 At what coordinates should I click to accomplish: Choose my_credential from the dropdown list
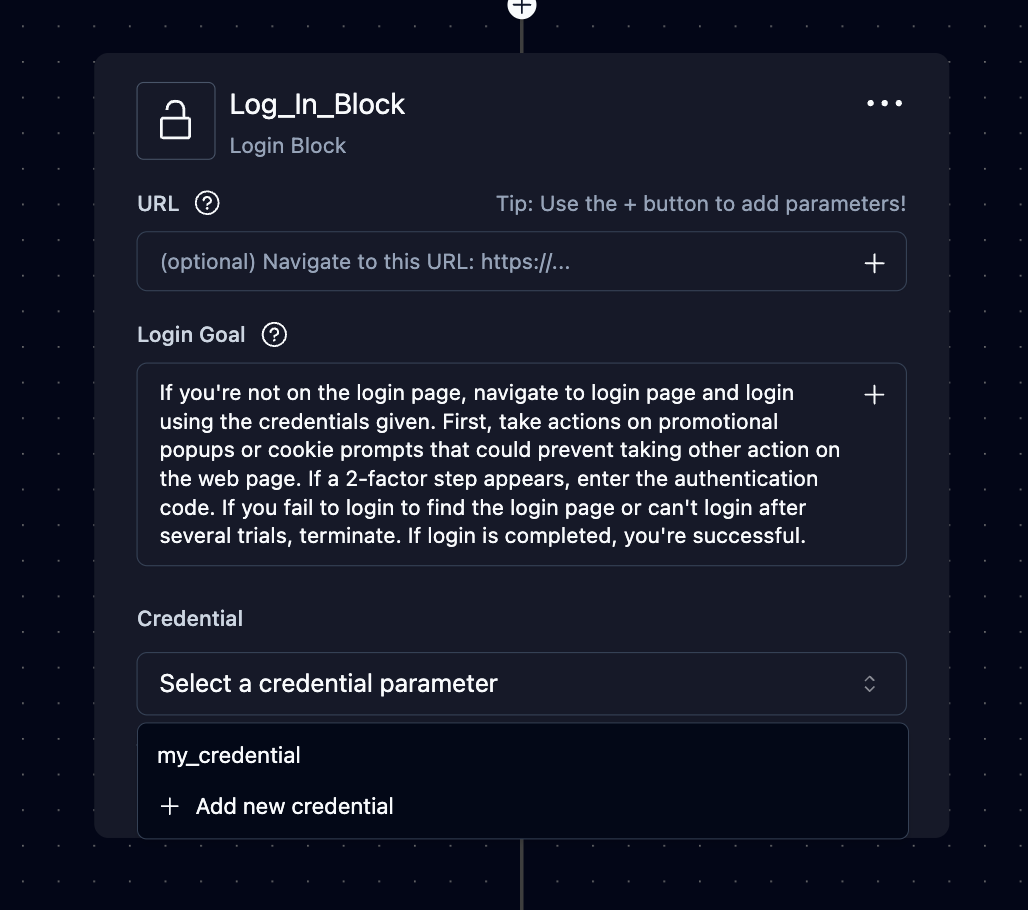coord(229,755)
